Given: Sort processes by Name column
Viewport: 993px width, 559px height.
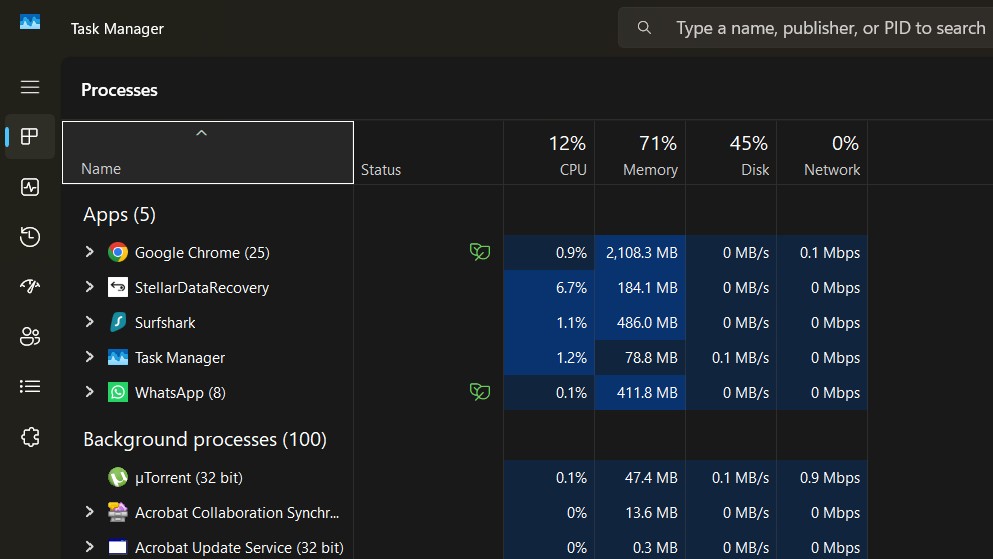Looking at the screenshot, I should [208, 153].
